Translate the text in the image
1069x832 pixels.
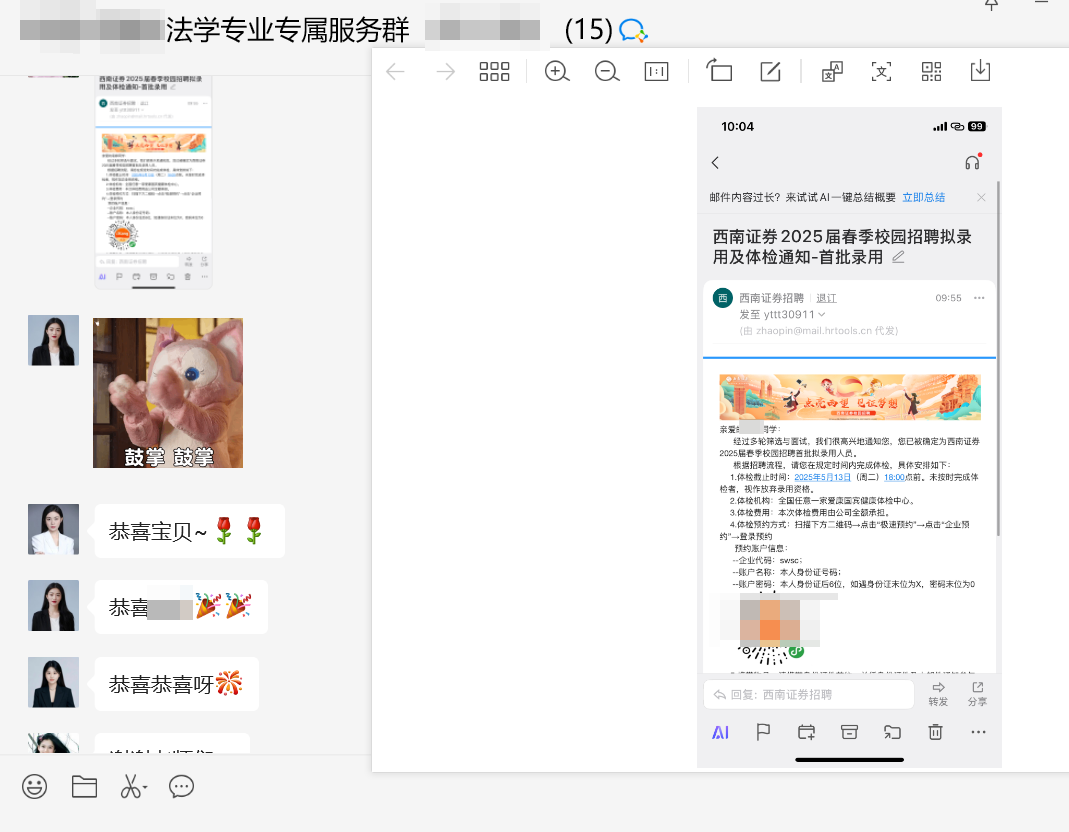point(832,72)
